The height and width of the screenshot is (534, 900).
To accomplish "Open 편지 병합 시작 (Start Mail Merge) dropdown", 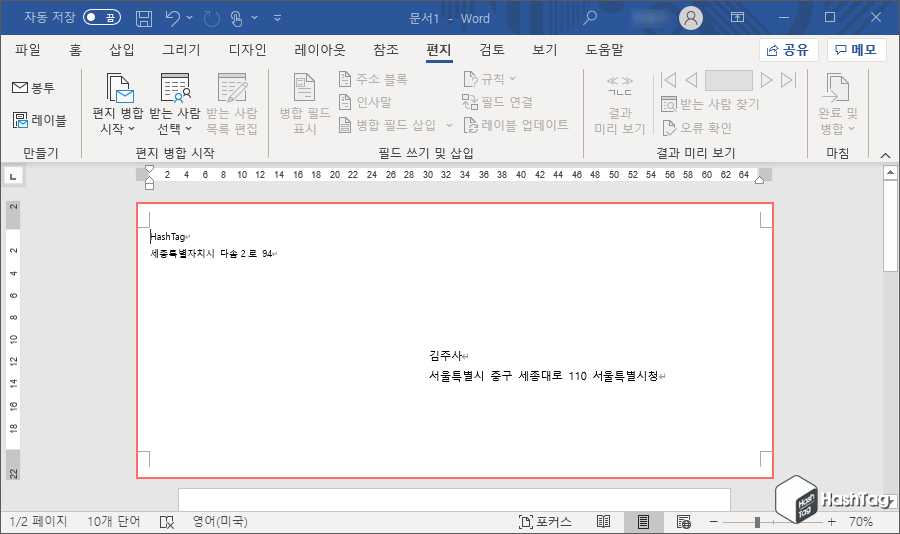I will pos(118,103).
